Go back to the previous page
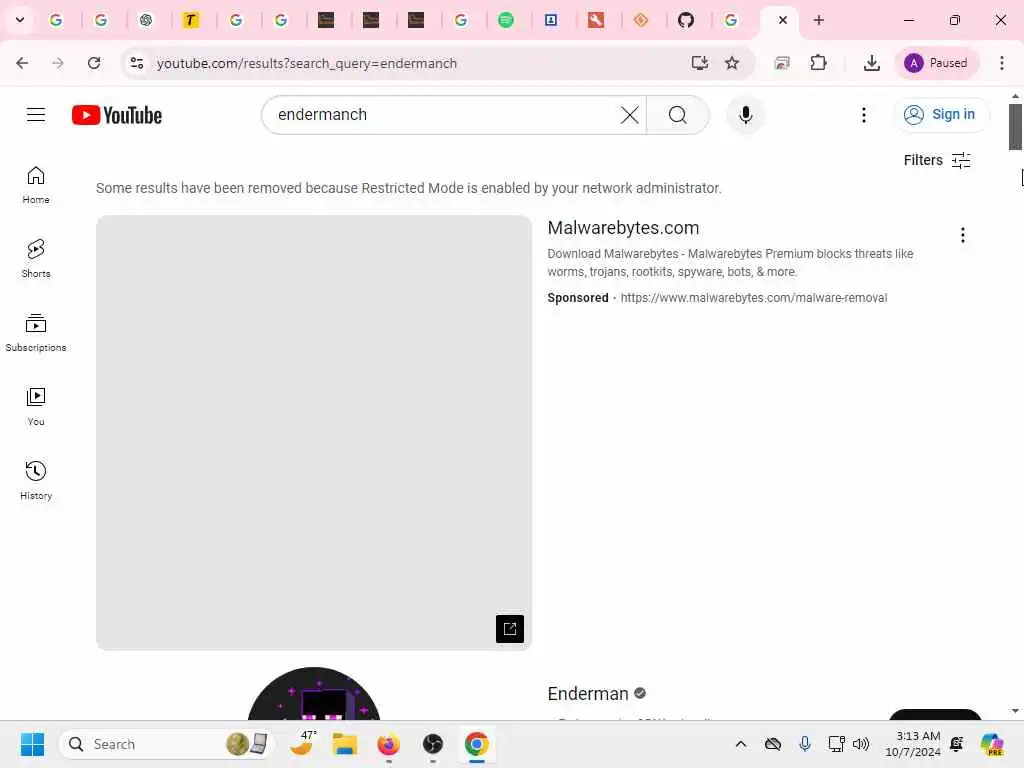Image resolution: width=1024 pixels, height=768 pixels. point(22,63)
